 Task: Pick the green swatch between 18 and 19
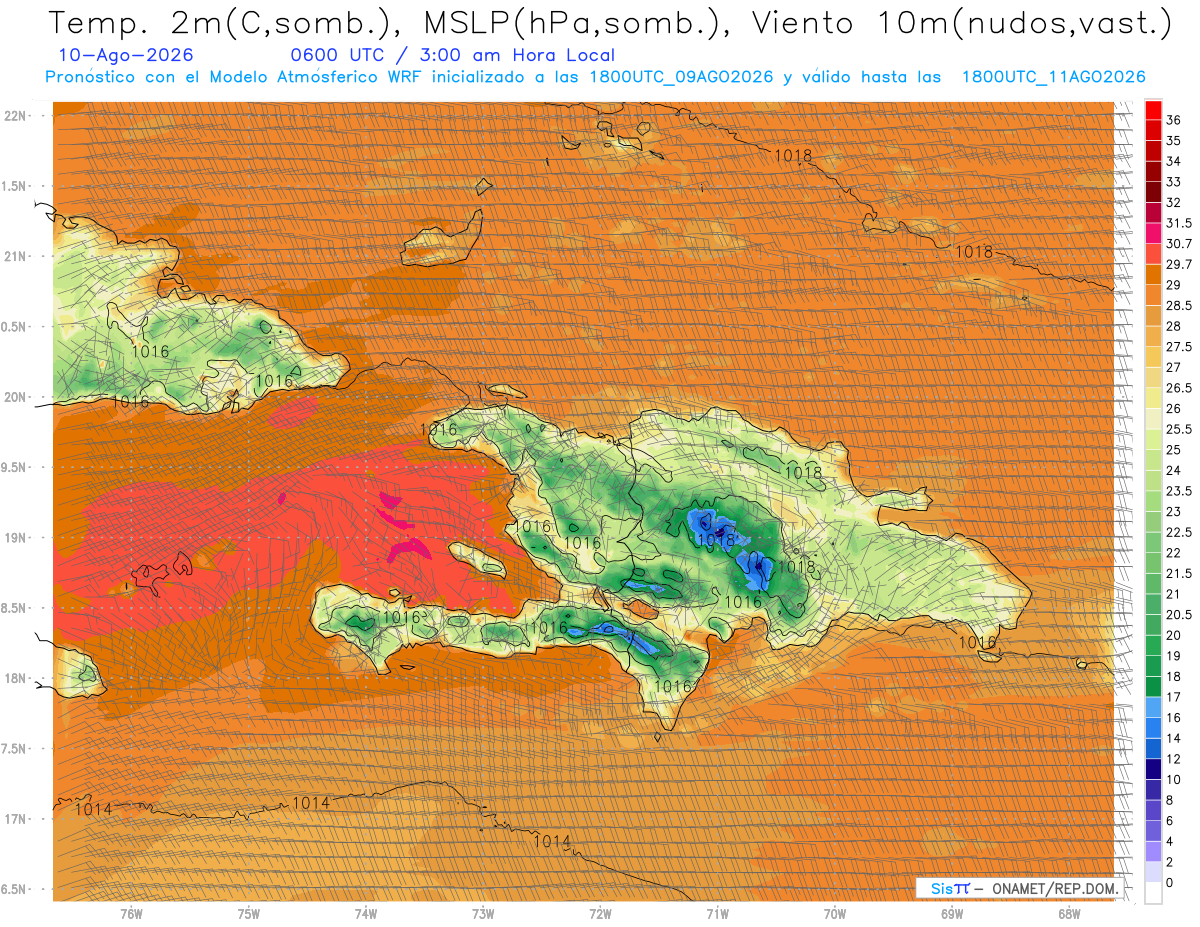click(x=1153, y=666)
